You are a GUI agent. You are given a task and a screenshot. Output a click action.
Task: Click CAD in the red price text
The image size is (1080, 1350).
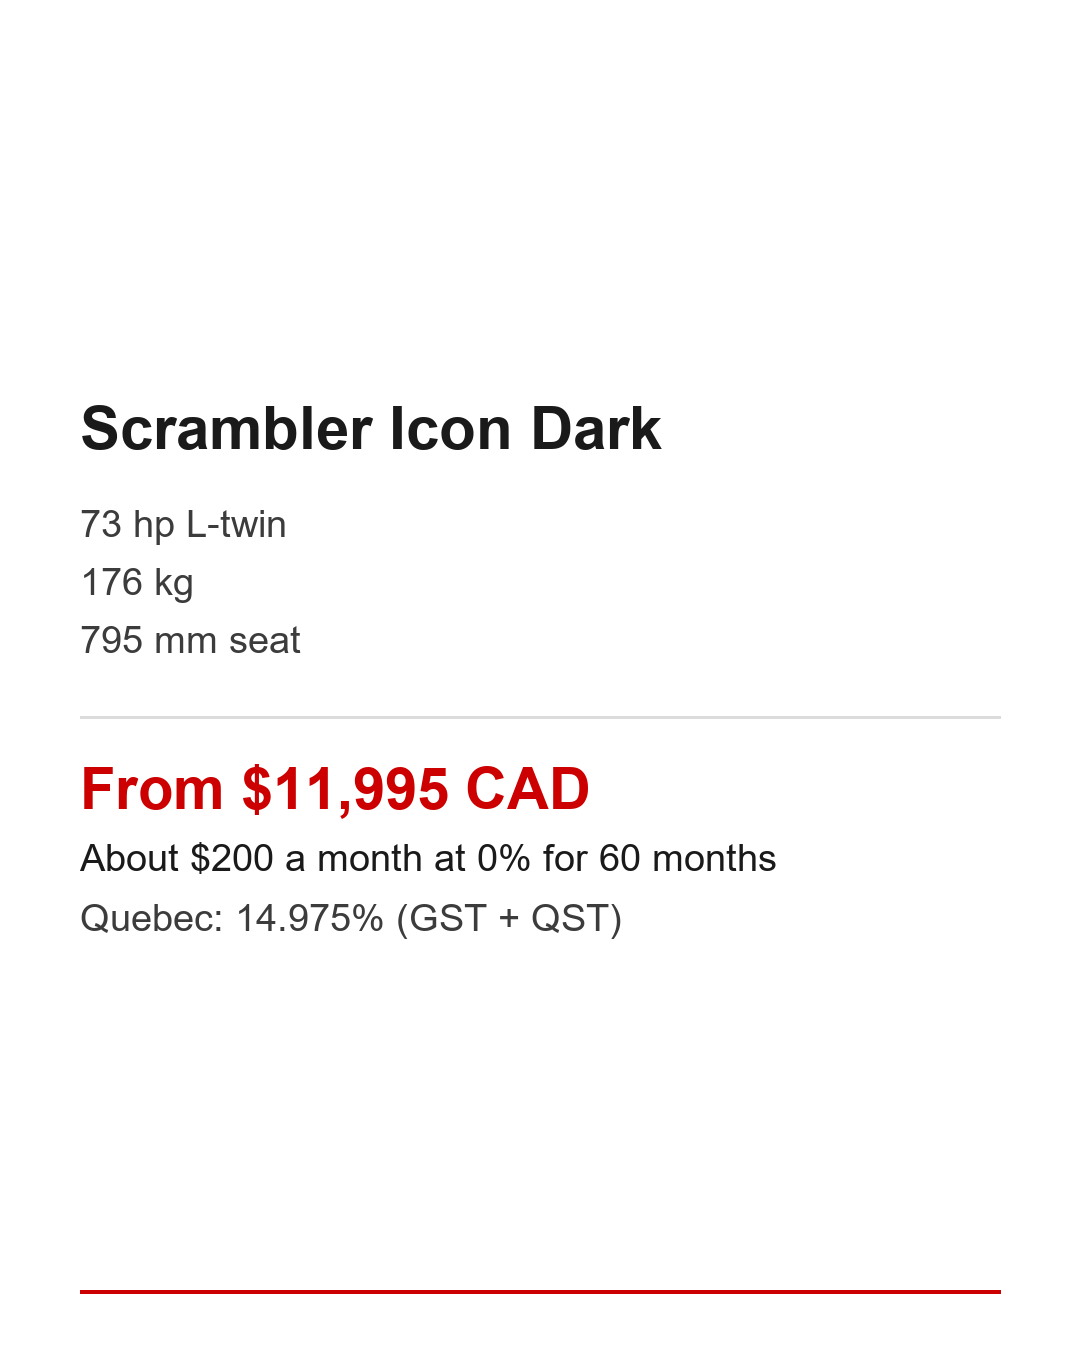pos(527,789)
